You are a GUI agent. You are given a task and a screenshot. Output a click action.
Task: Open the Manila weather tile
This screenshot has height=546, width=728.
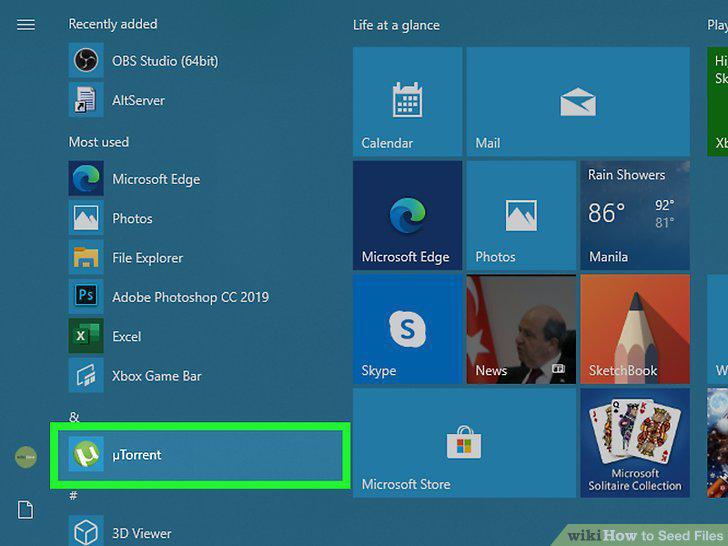pyautogui.click(x=635, y=215)
